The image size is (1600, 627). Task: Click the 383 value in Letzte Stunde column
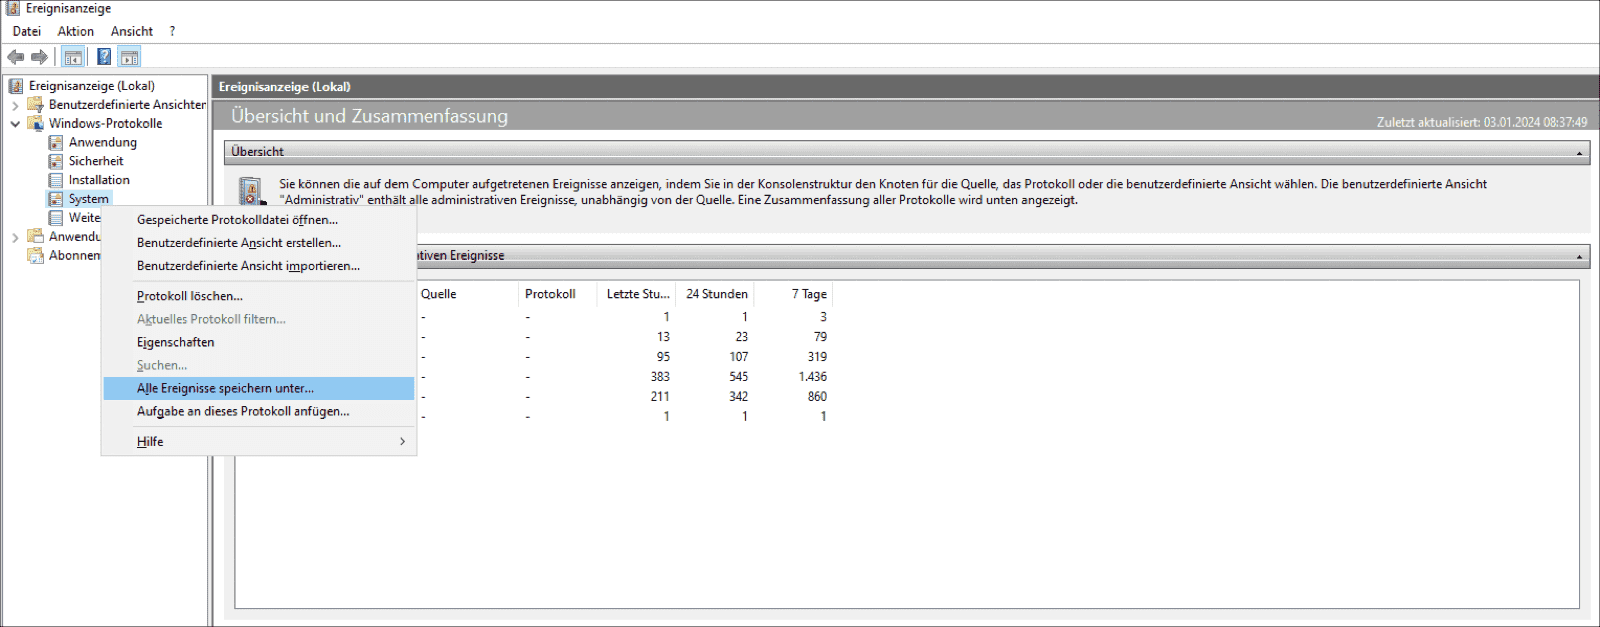[660, 377]
